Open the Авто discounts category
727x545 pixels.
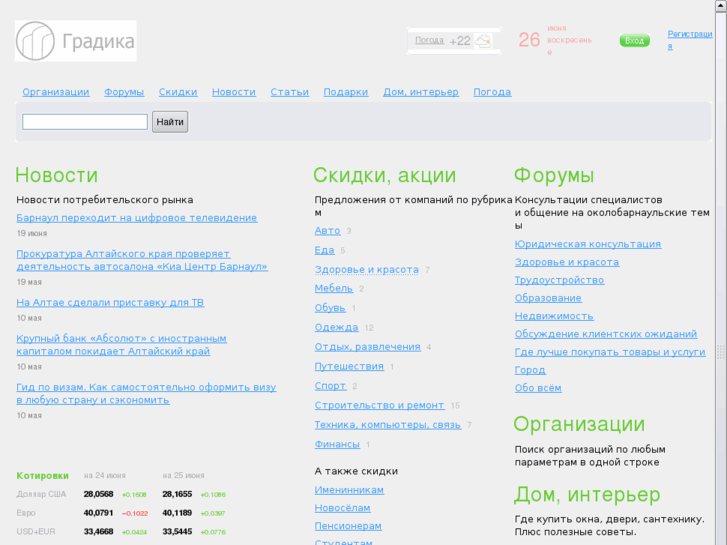(x=327, y=231)
